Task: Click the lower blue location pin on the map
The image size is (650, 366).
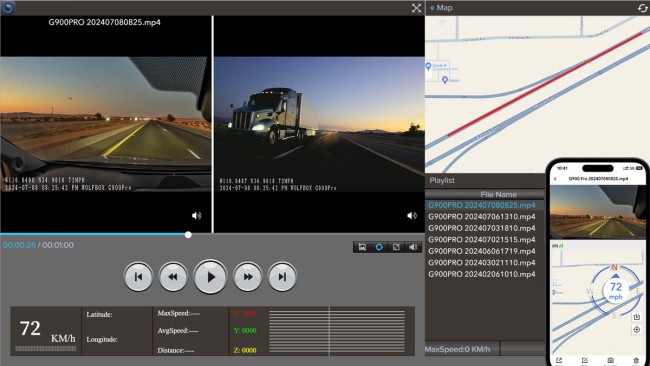Action: point(445,80)
